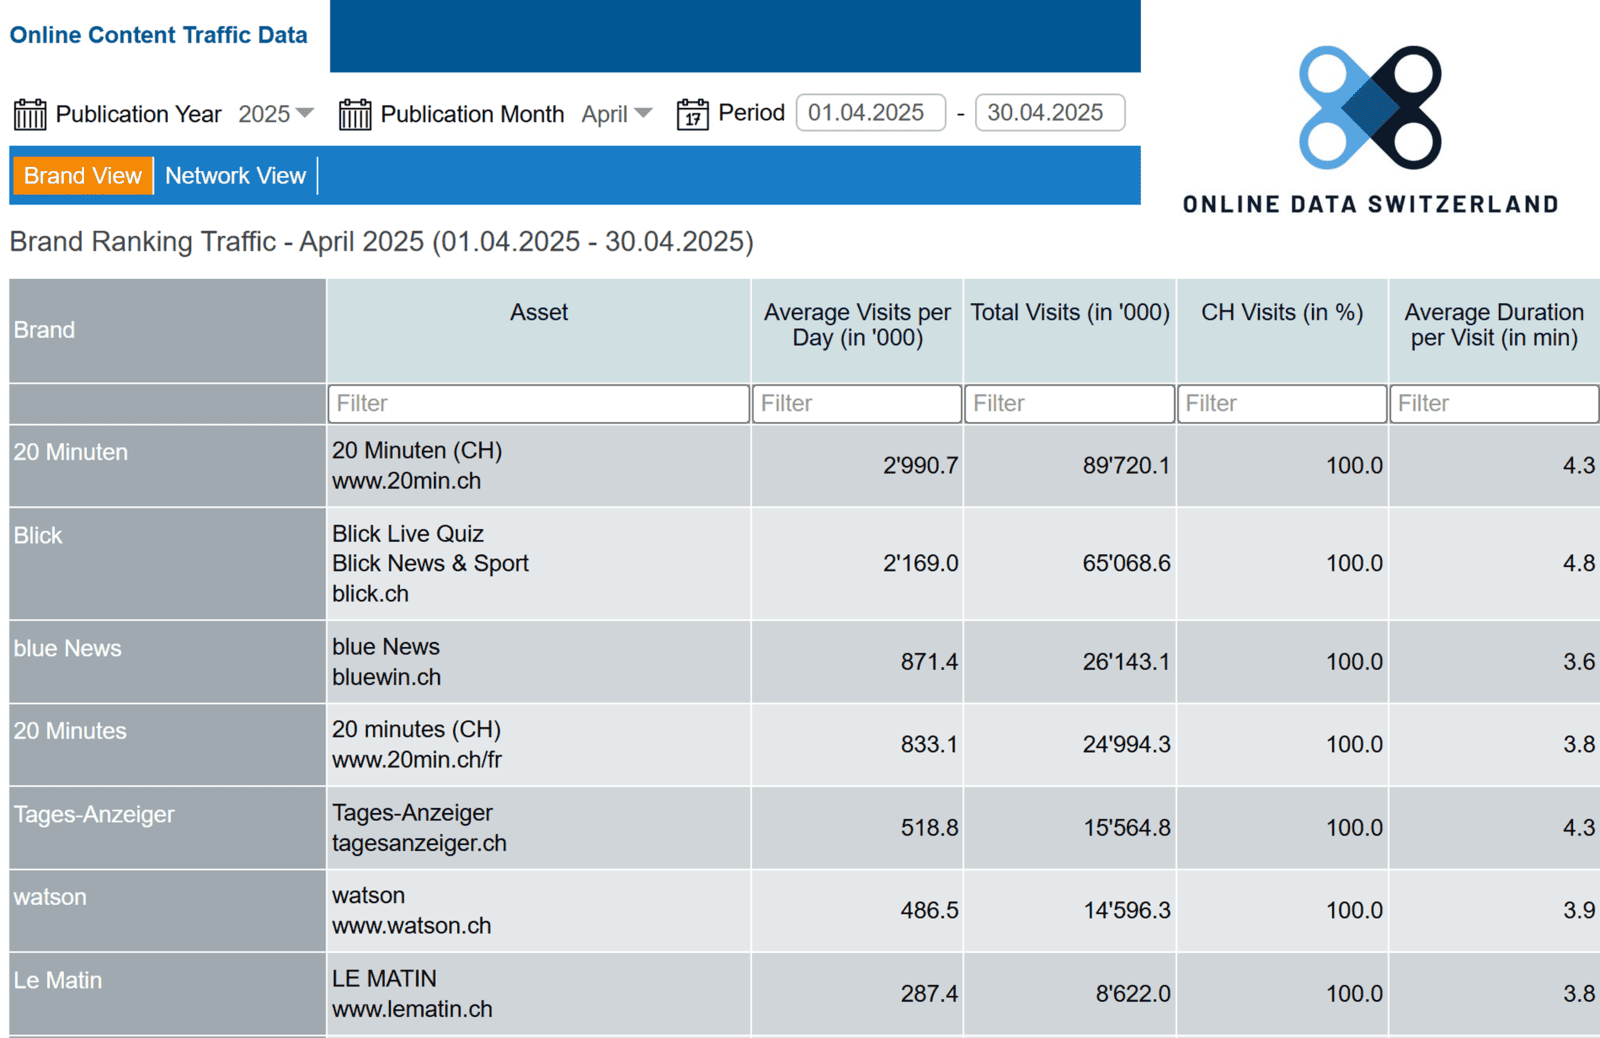Screen dimensions: 1600x1038
Task: Select the blue News brand cell
Action: [67, 649]
